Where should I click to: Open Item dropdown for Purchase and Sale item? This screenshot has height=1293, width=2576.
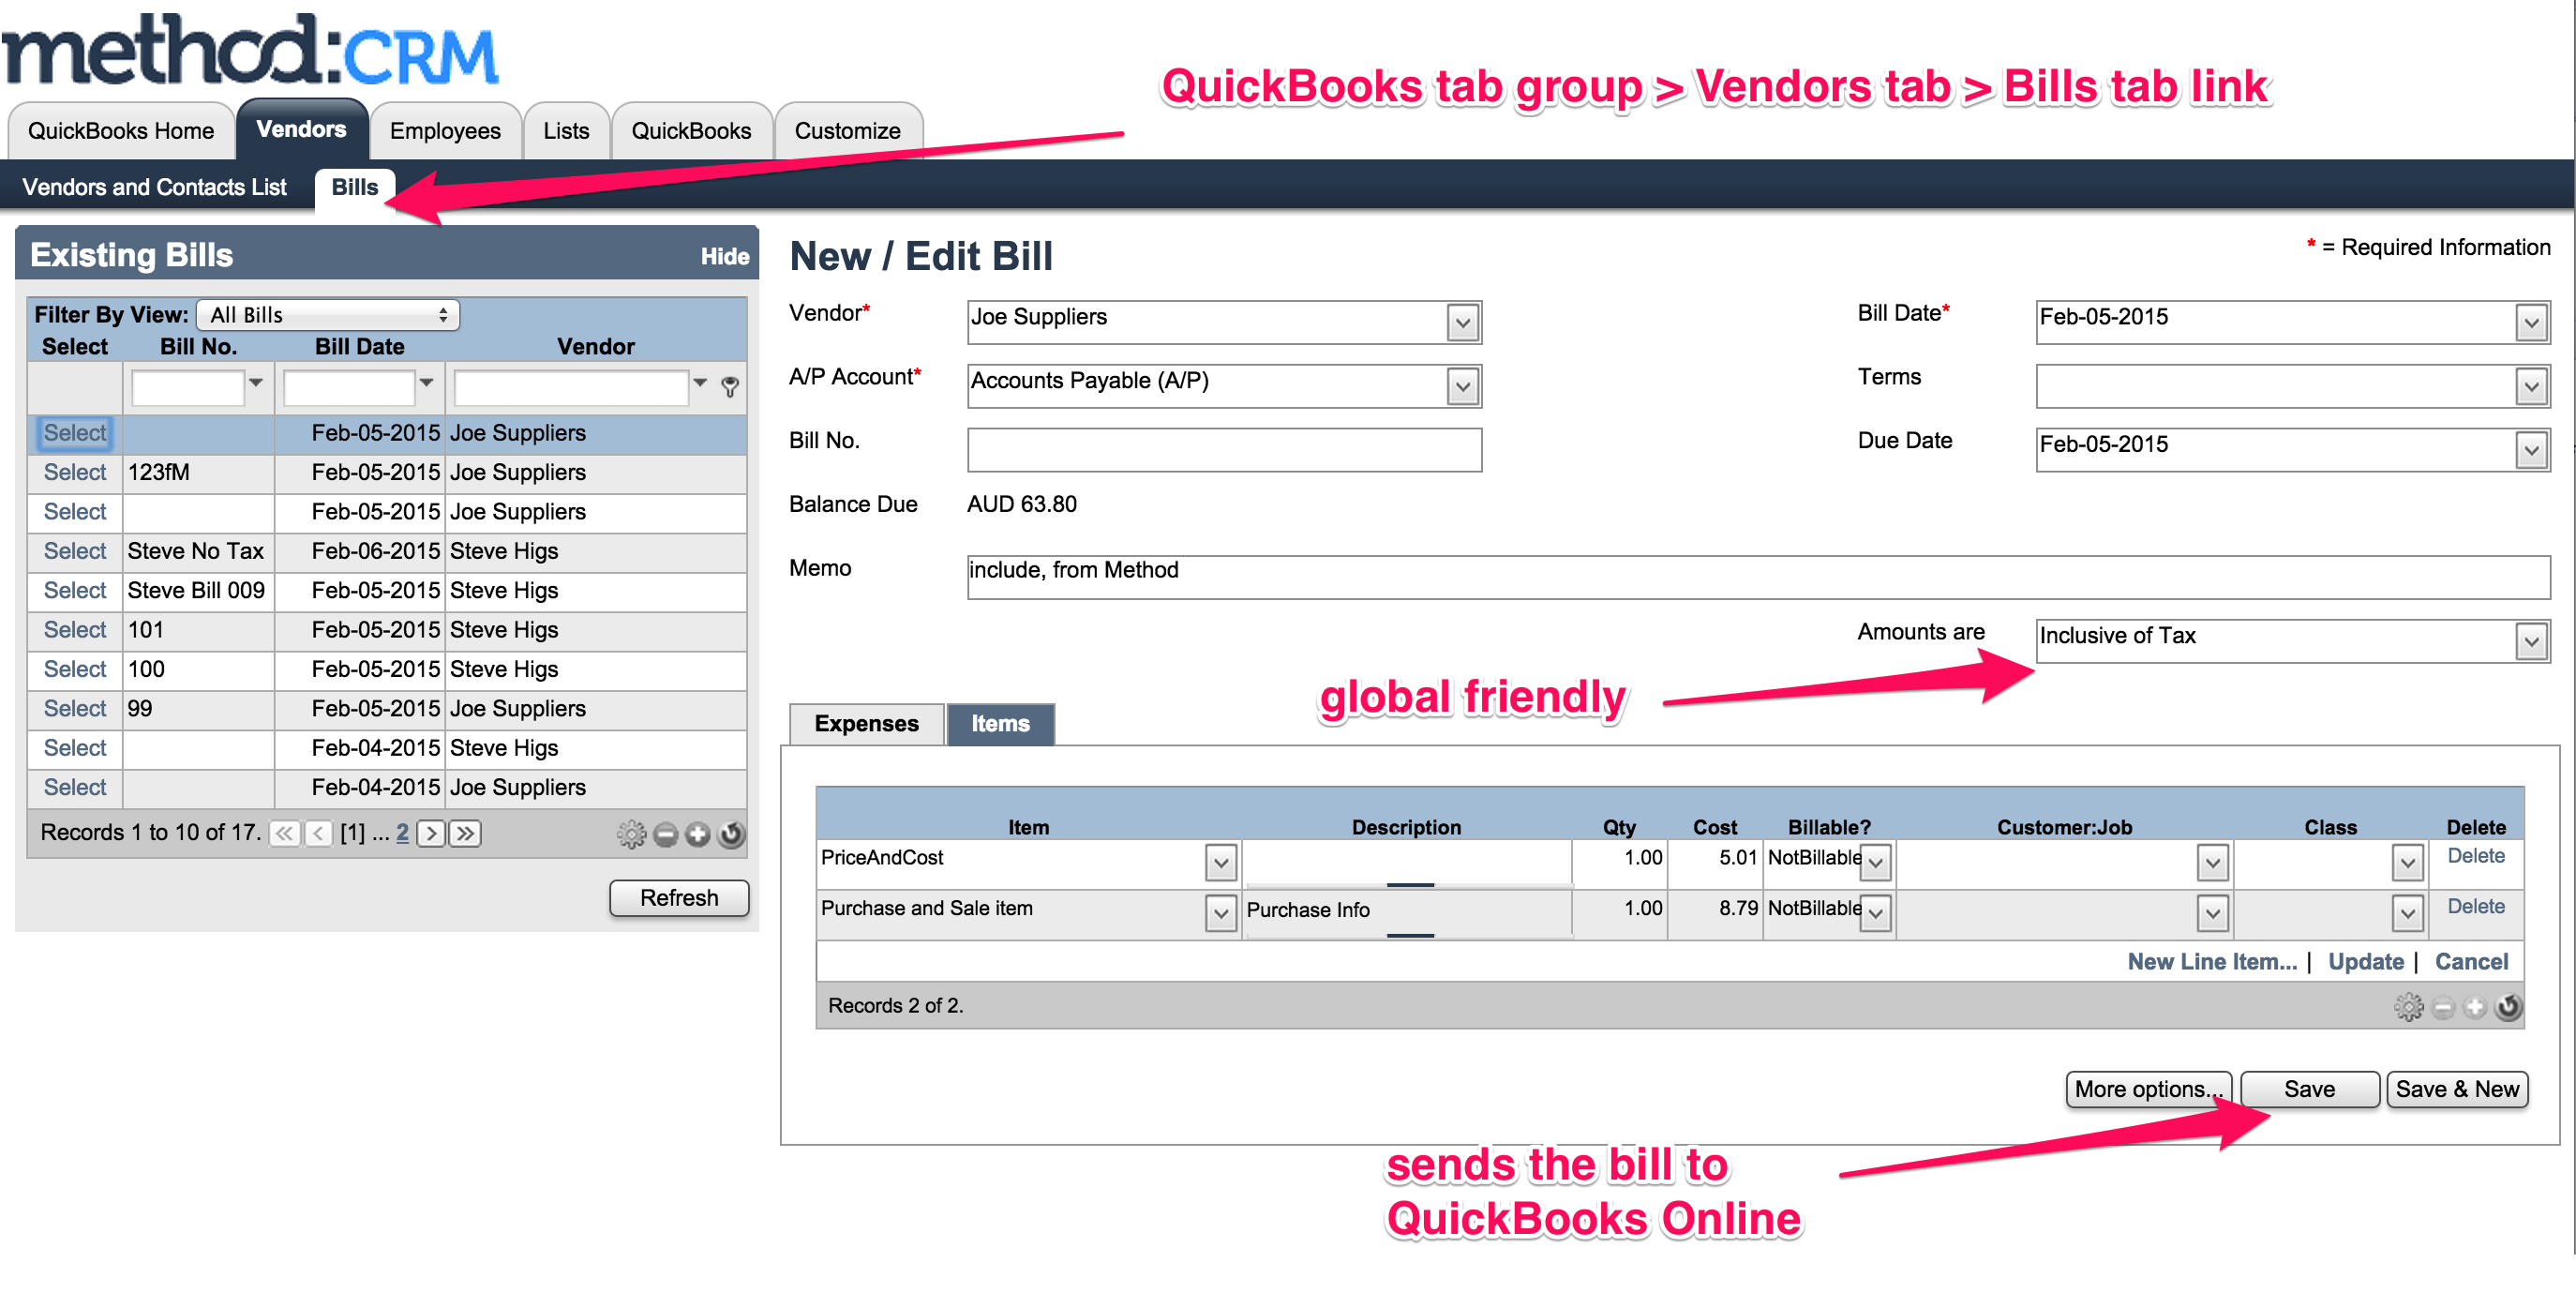(x=1220, y=913)
